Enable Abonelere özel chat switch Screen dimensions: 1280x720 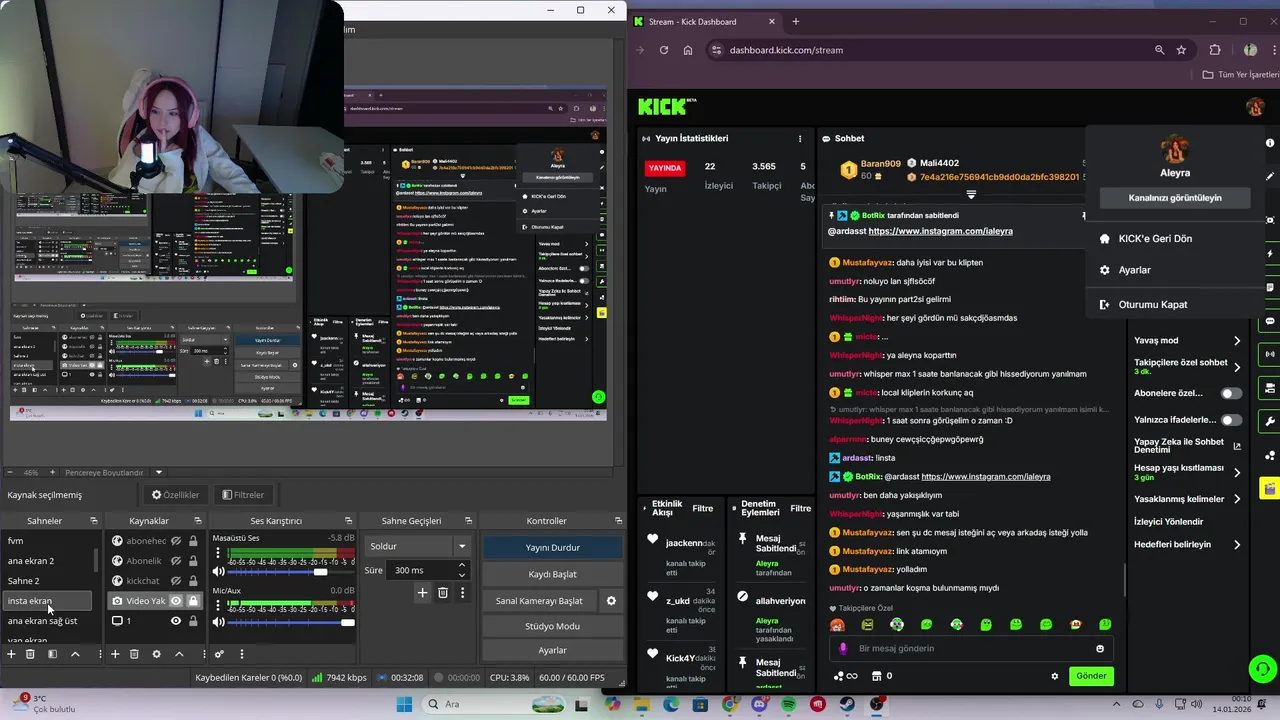pos(1232,393)
